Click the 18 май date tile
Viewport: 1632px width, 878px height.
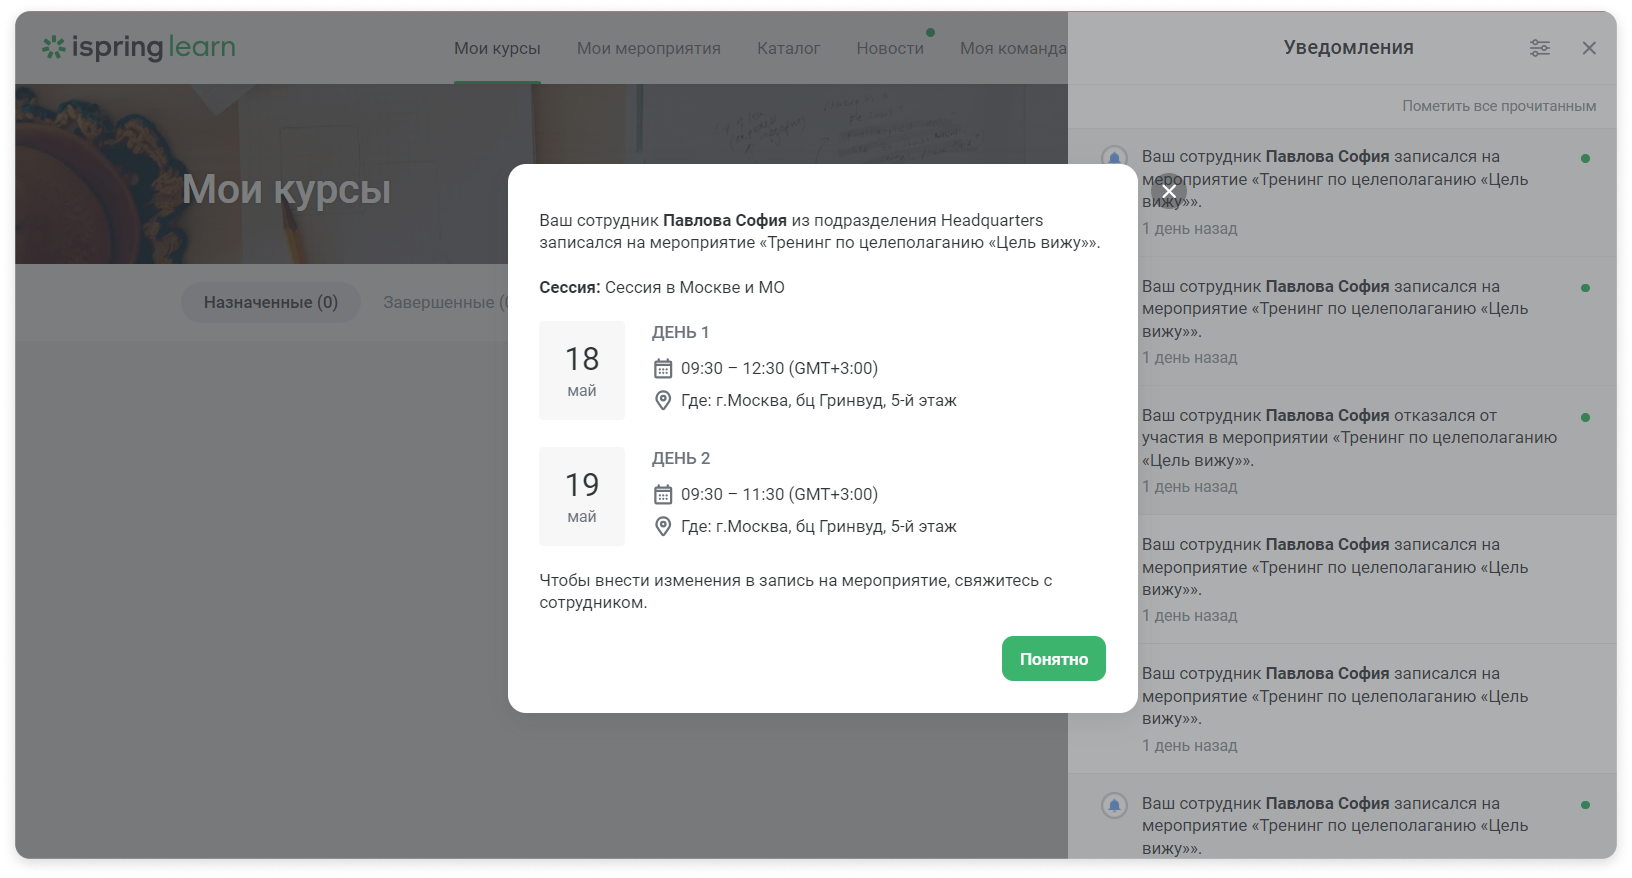tap(582, 370)
